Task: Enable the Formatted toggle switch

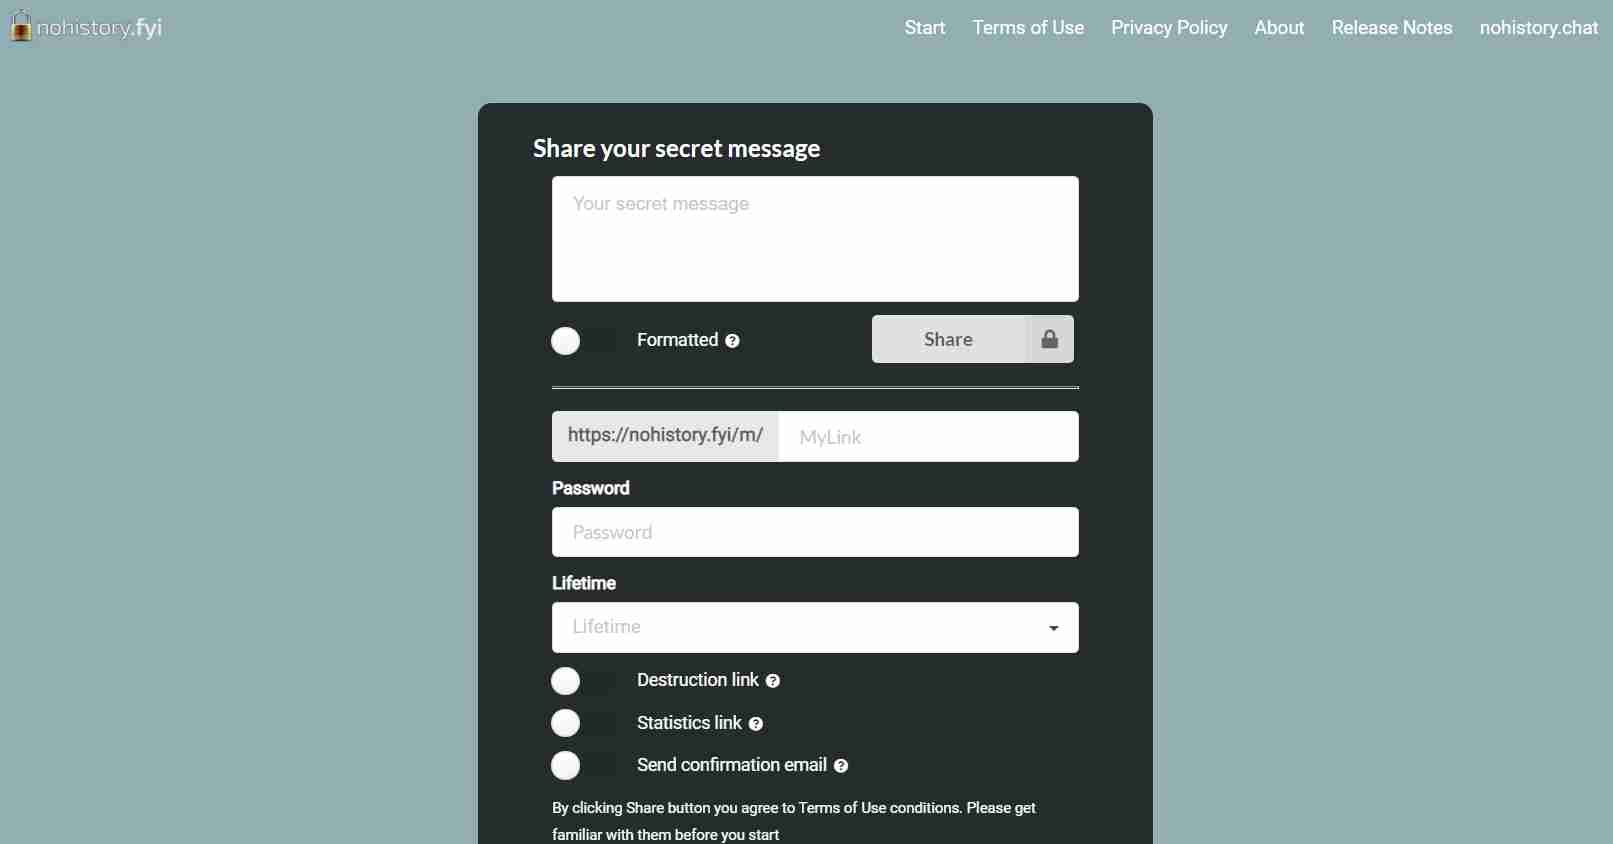Action: [x=584, y=341]
